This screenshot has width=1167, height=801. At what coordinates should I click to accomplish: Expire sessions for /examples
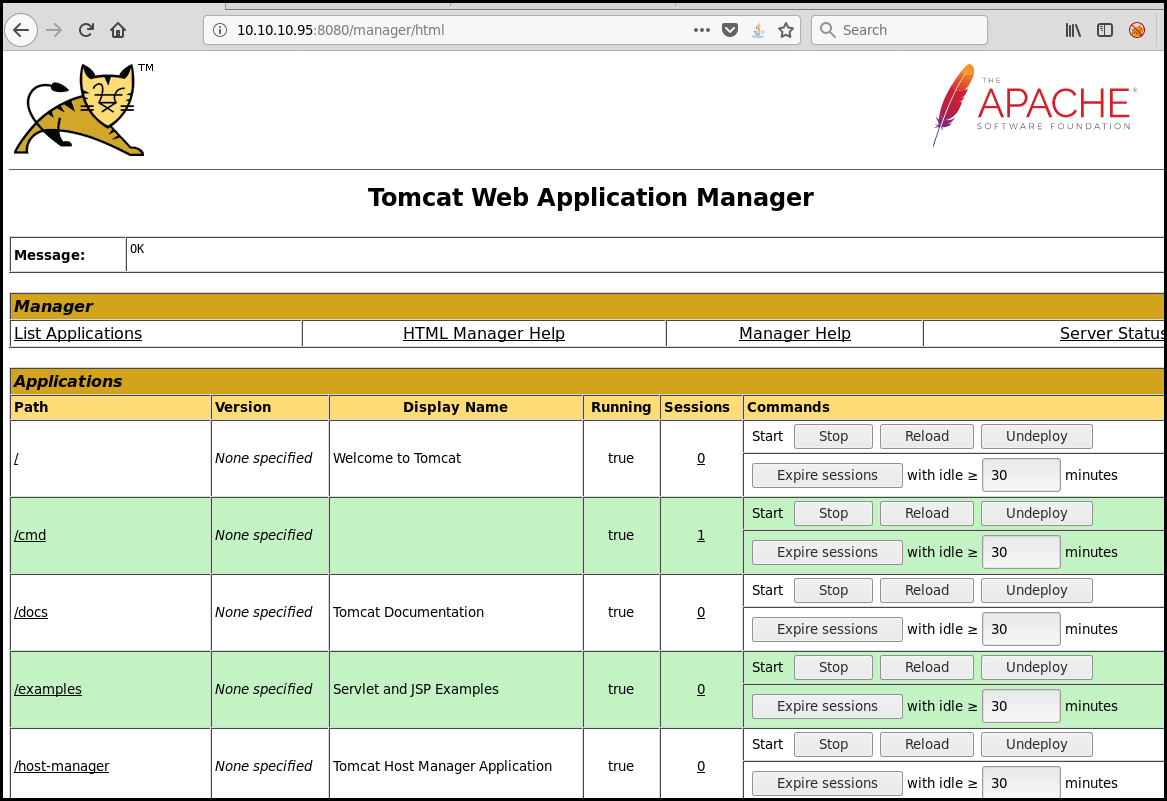pyautogui.click(x=827, y=706)
